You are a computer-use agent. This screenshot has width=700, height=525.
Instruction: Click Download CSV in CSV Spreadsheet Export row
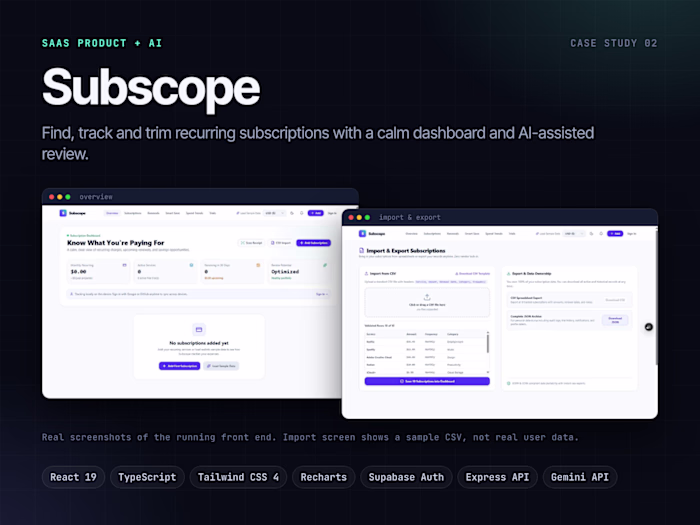point(615,300)
